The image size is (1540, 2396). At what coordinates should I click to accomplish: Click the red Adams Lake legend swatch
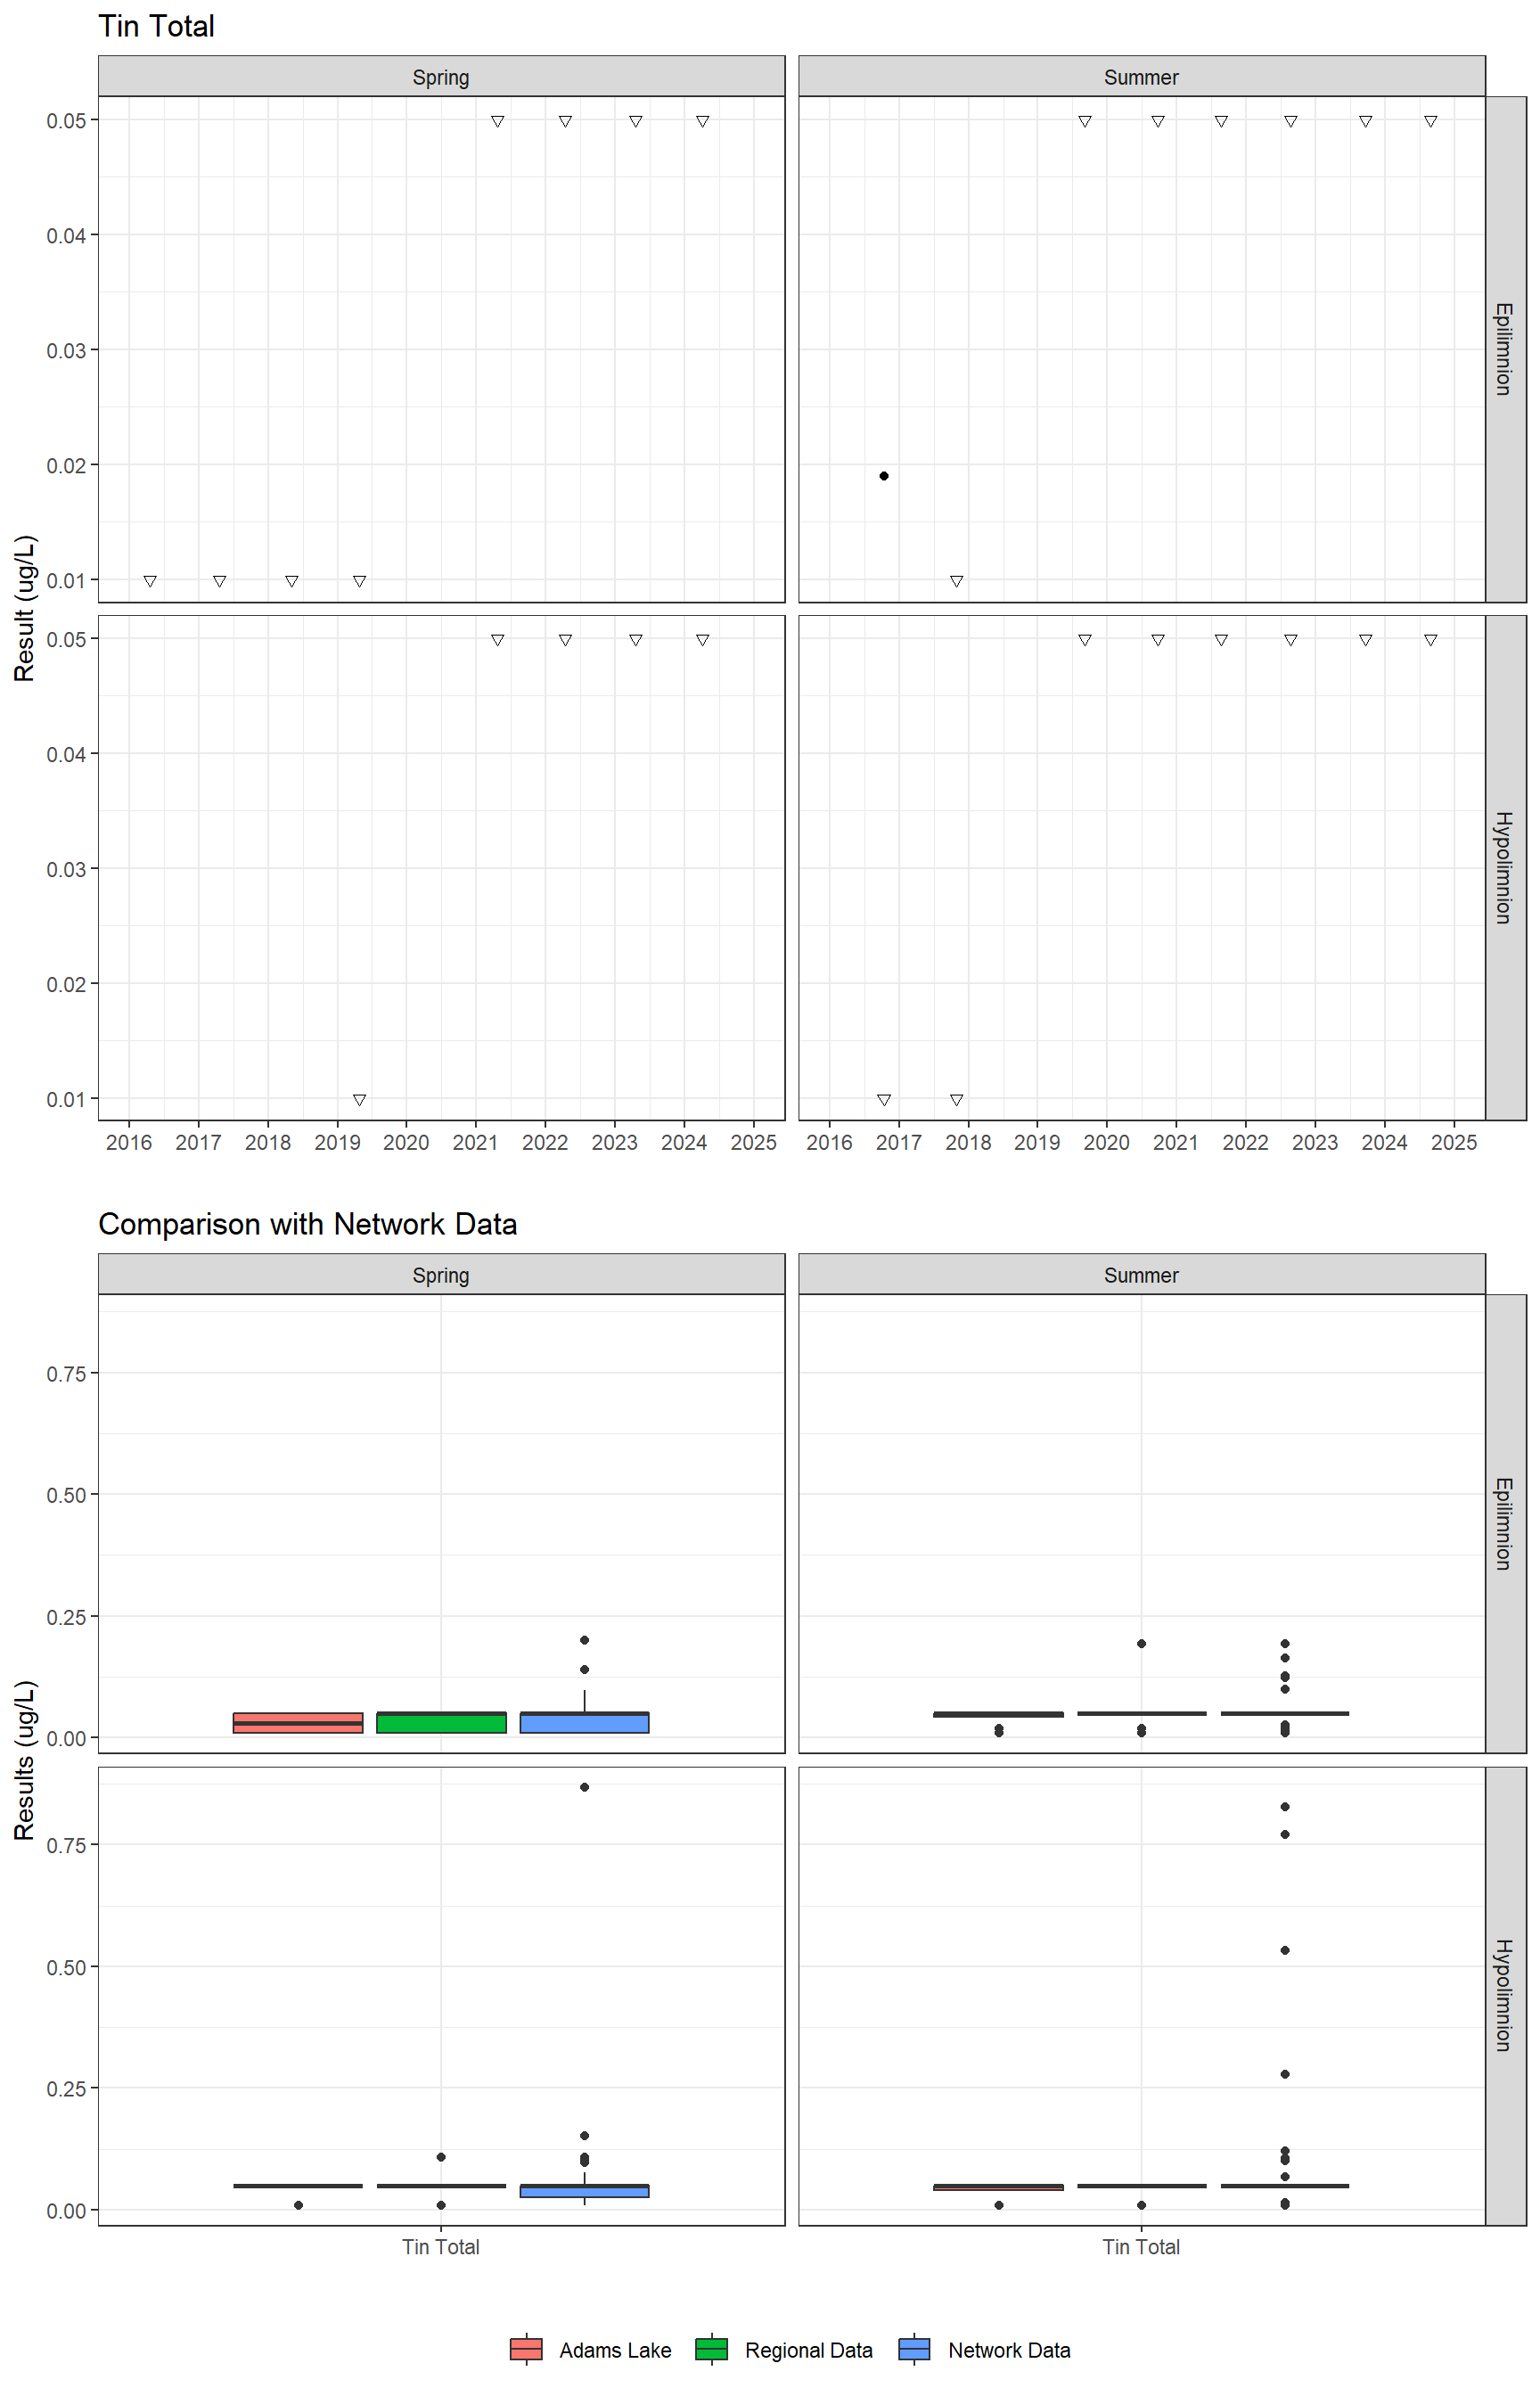click(526, 2349)
